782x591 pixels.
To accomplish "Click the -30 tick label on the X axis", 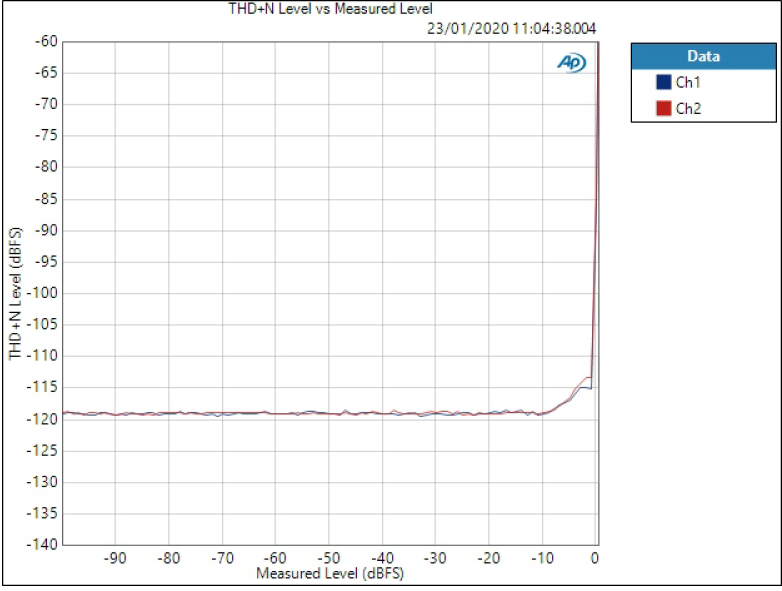I will (435, 558).
